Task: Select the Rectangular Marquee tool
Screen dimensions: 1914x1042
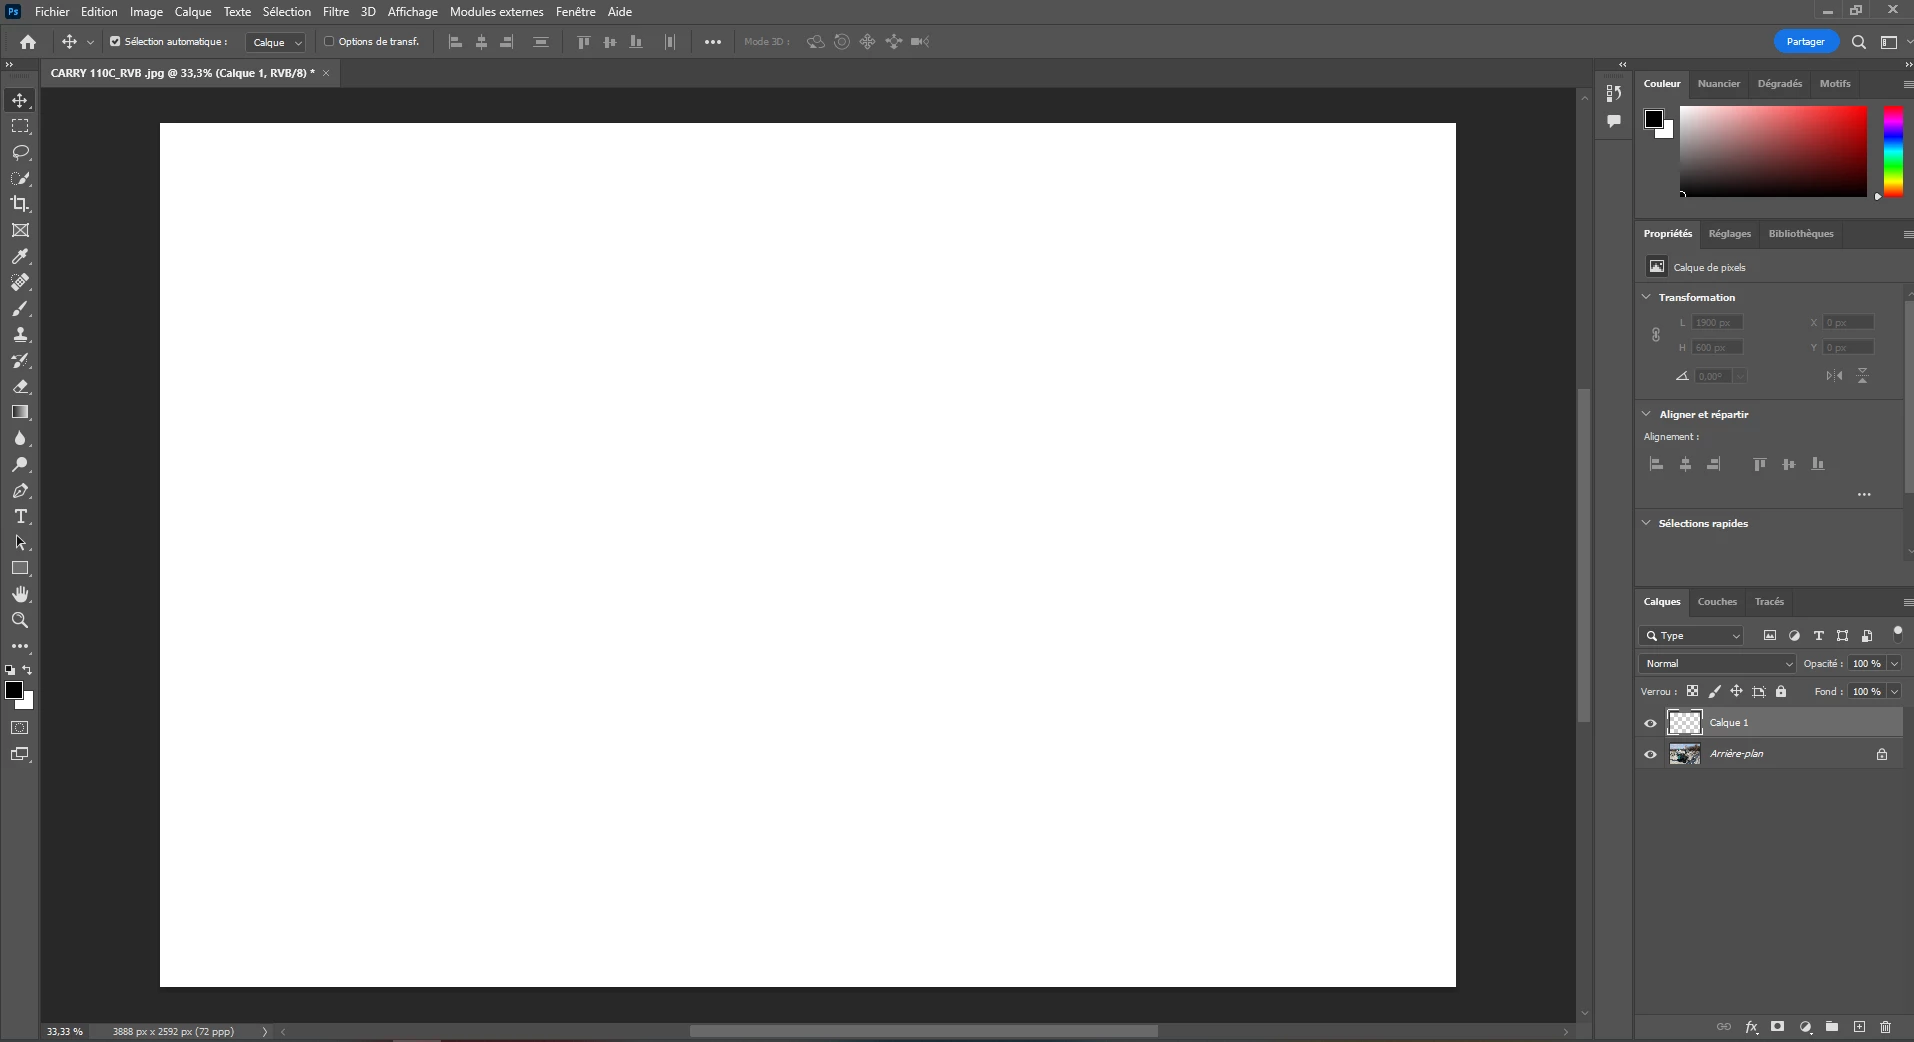Action: pos(20,126)
